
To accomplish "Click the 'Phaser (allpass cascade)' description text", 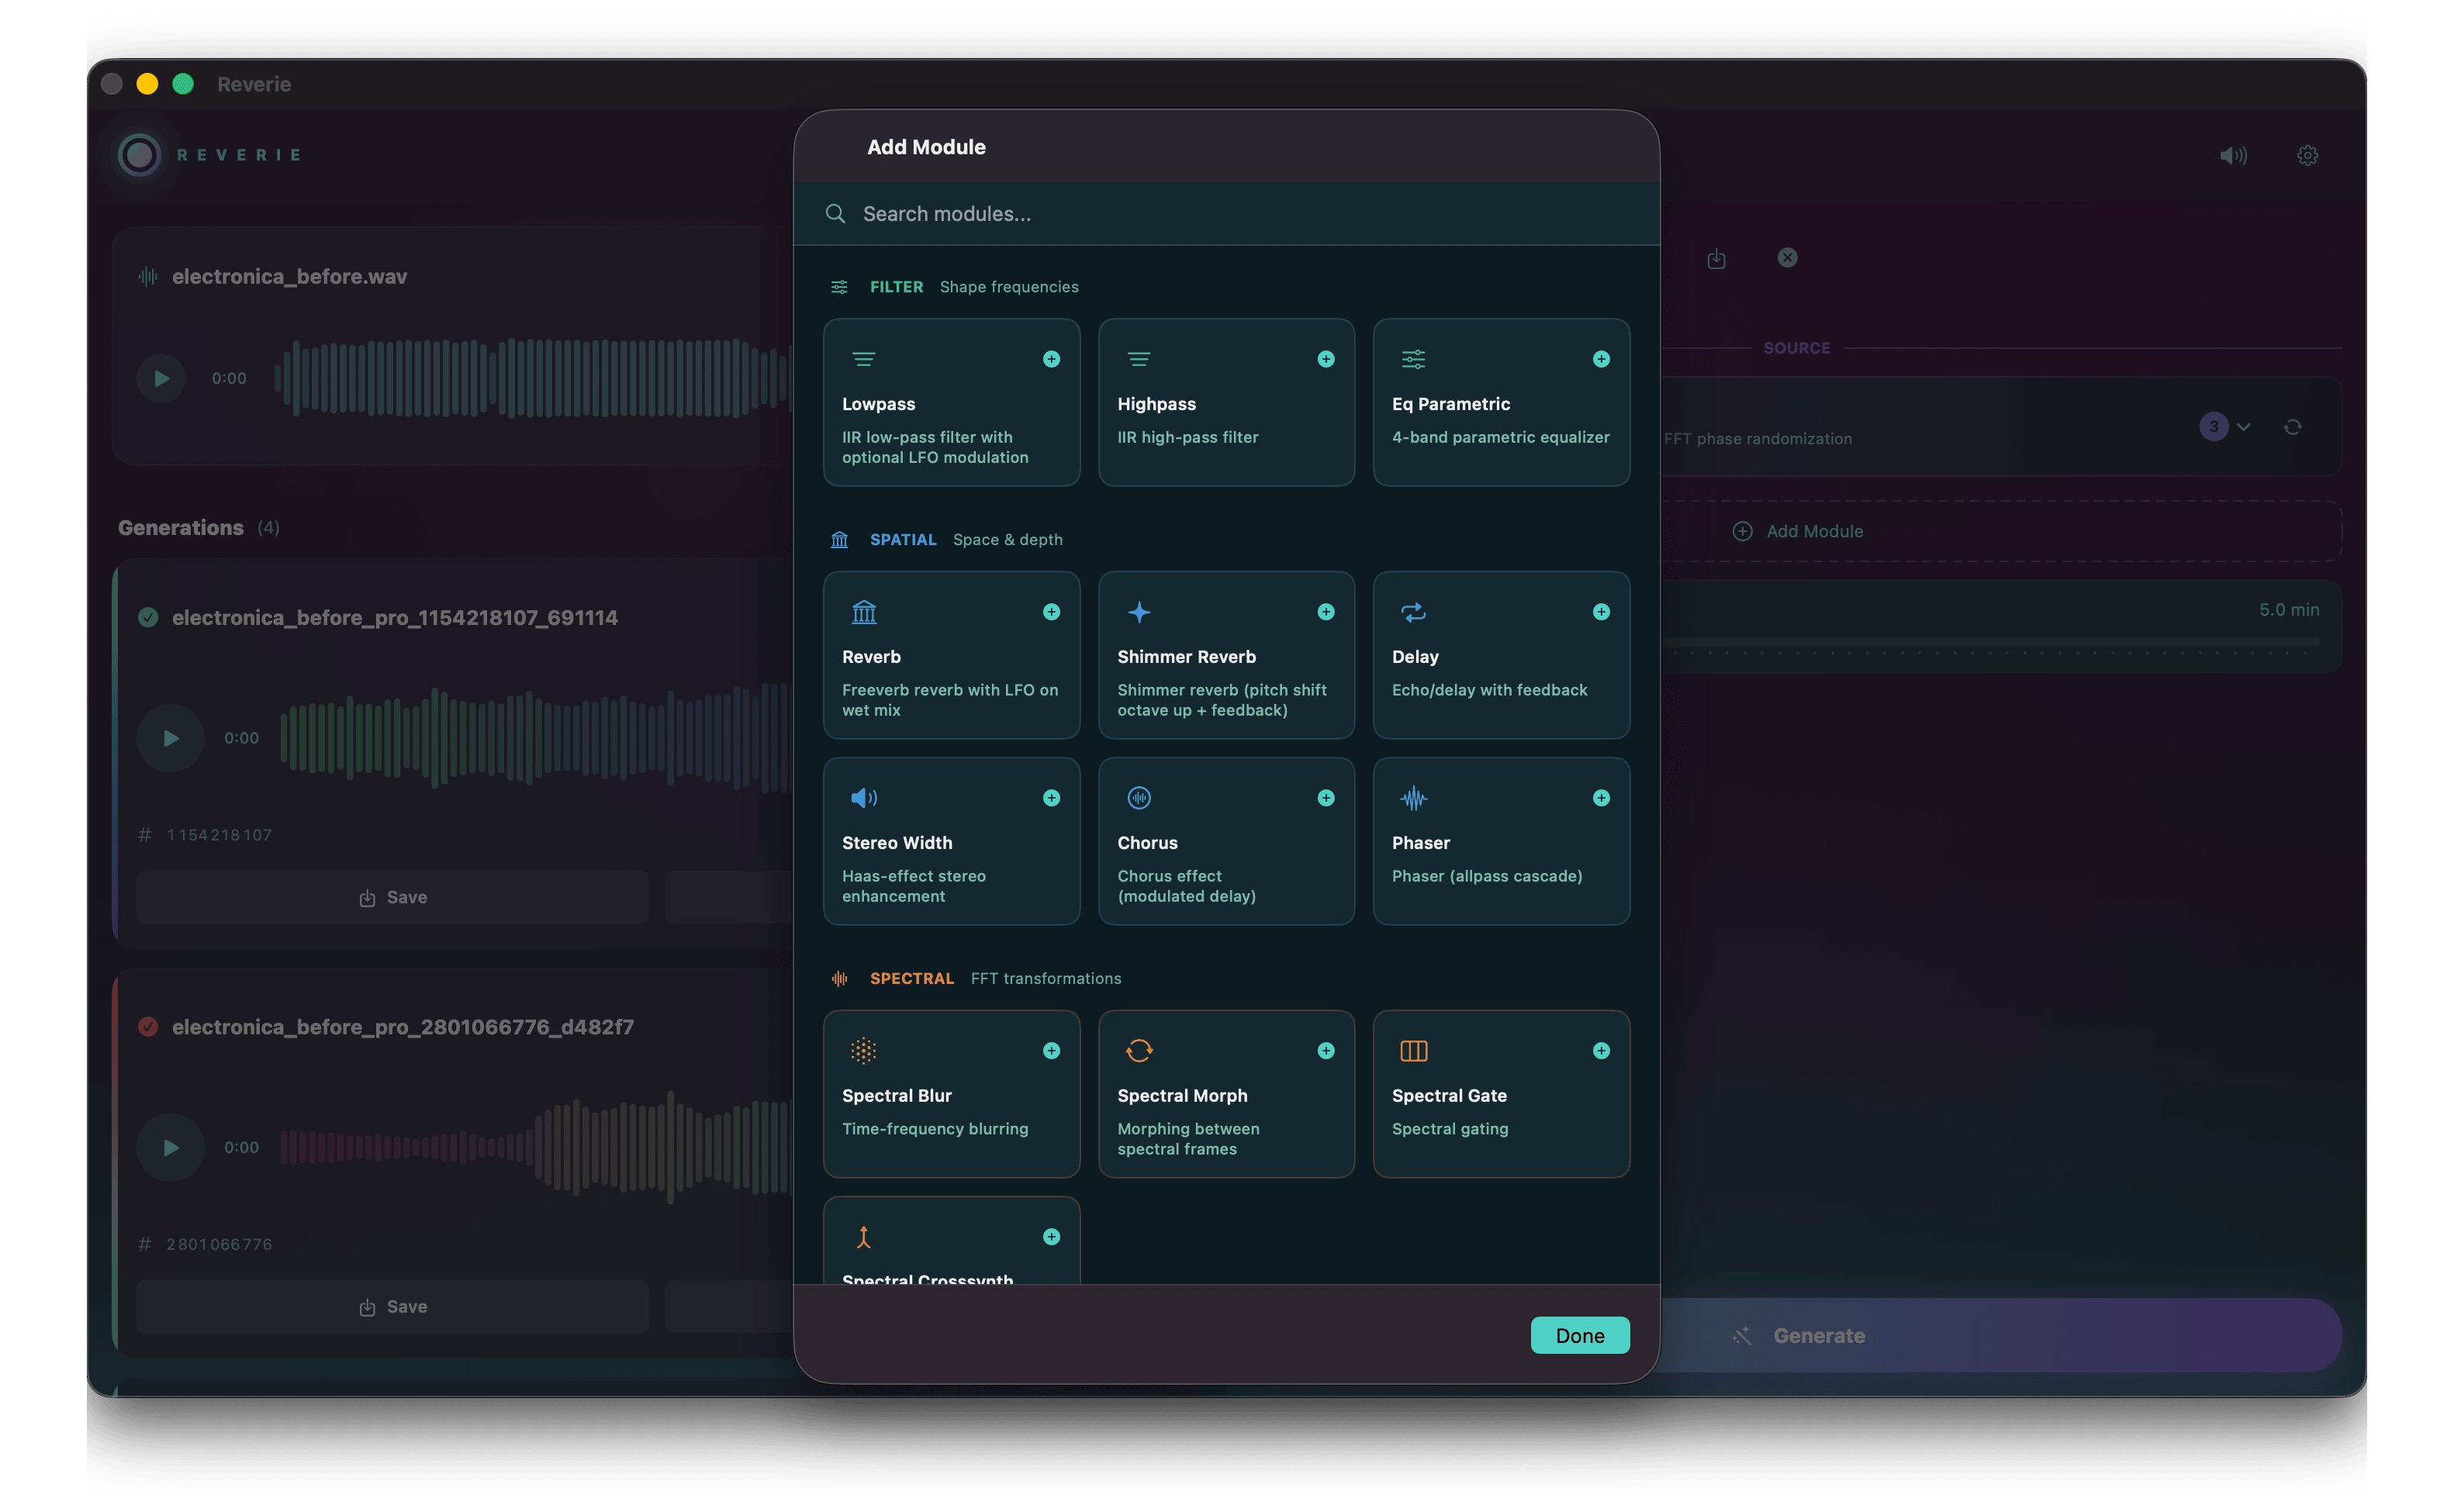I will 1487,876.
